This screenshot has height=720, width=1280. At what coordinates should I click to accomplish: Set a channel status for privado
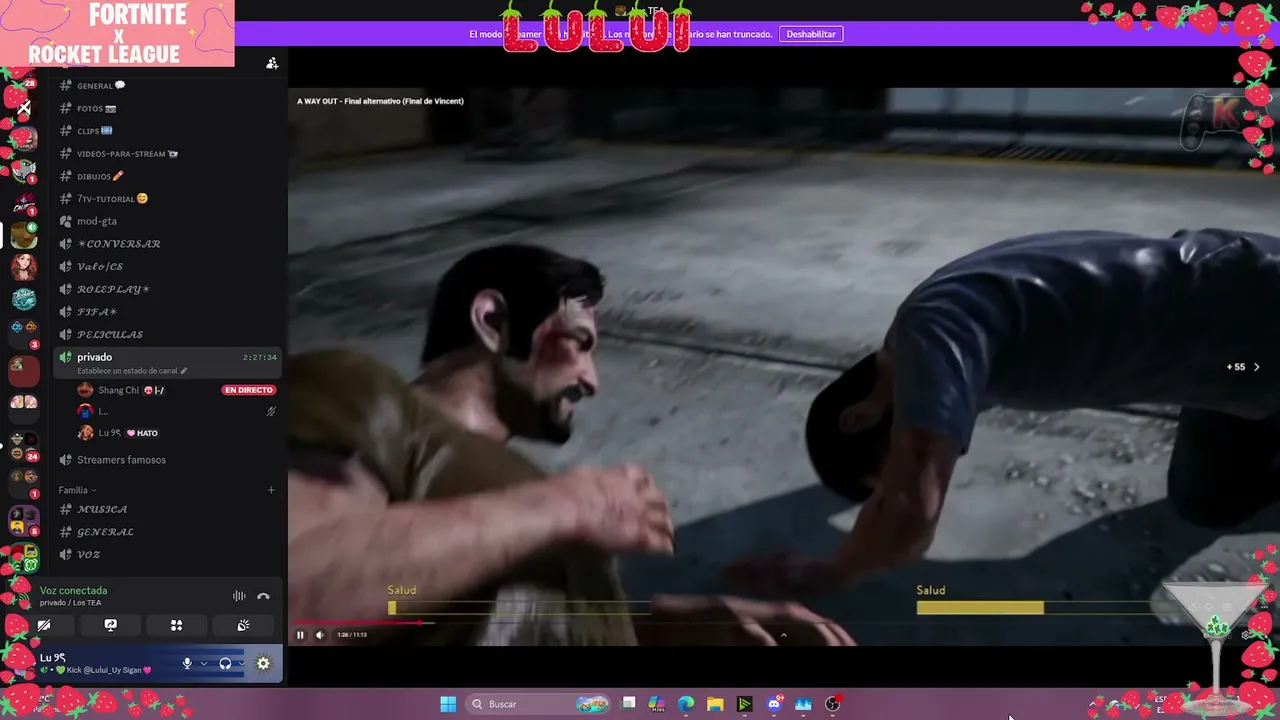132,371
